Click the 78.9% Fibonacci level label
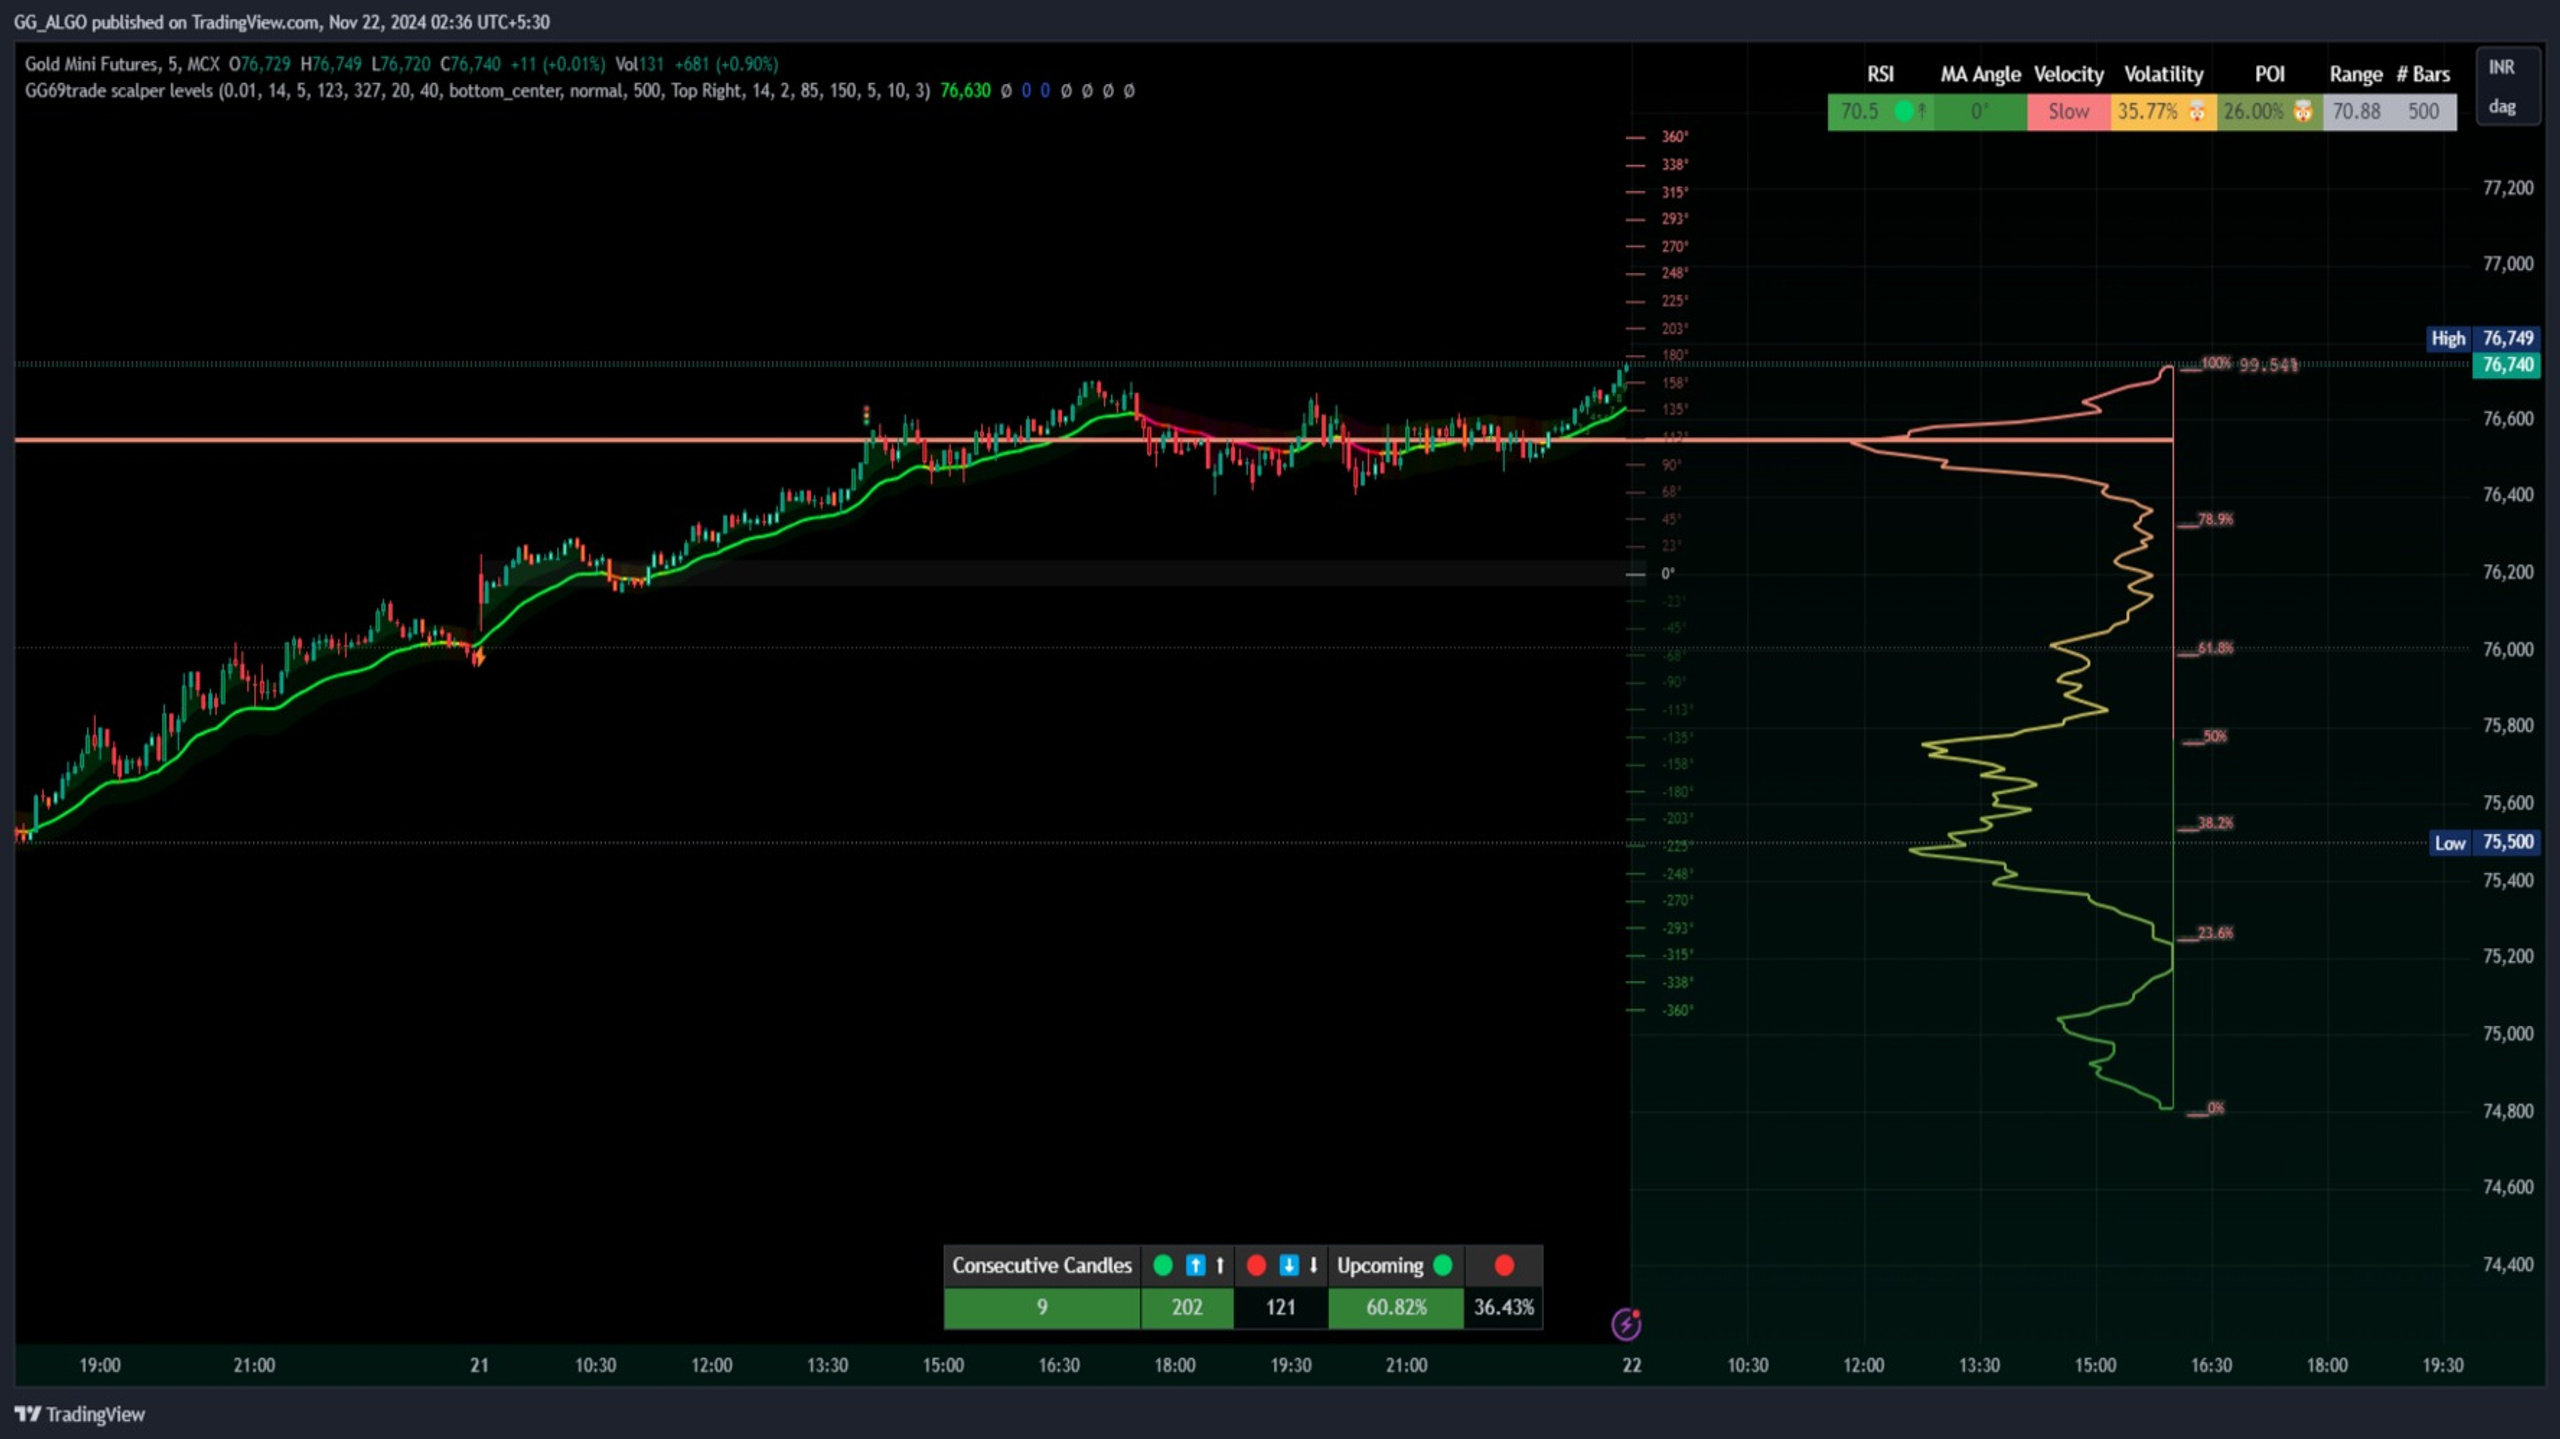This screenshot has height=1439, width=2560. pyautogui.click(x=2215, y=519)
